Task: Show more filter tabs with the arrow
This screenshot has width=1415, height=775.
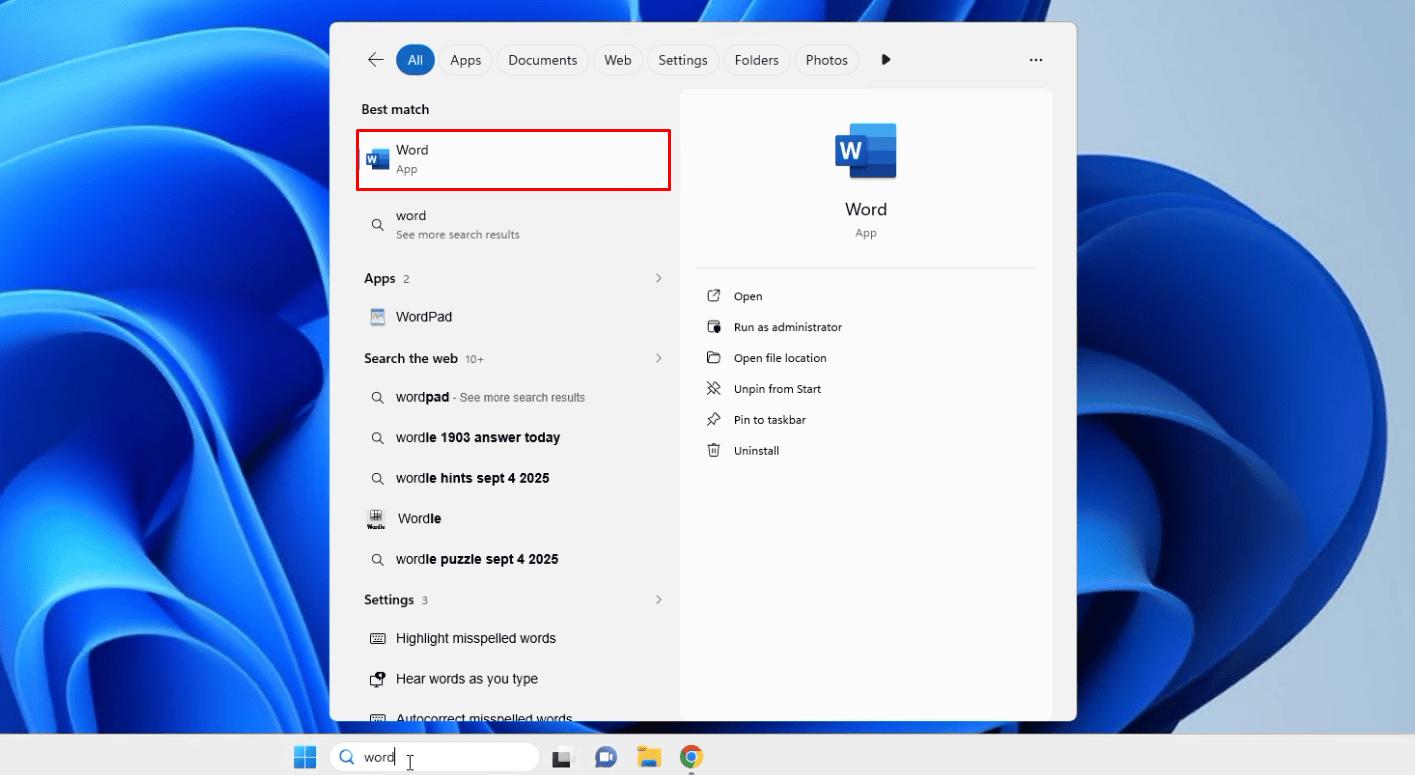Action: [886, 60]
